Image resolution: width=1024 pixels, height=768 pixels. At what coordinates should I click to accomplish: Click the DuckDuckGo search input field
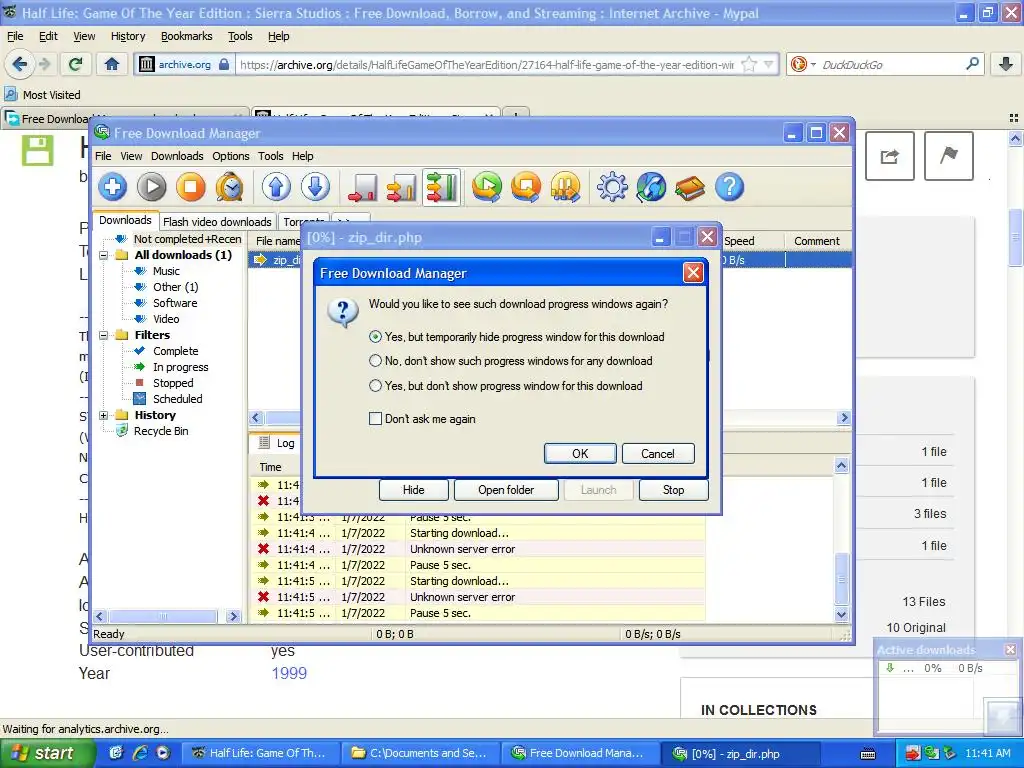pyautogui.click(x=890, y=64)
